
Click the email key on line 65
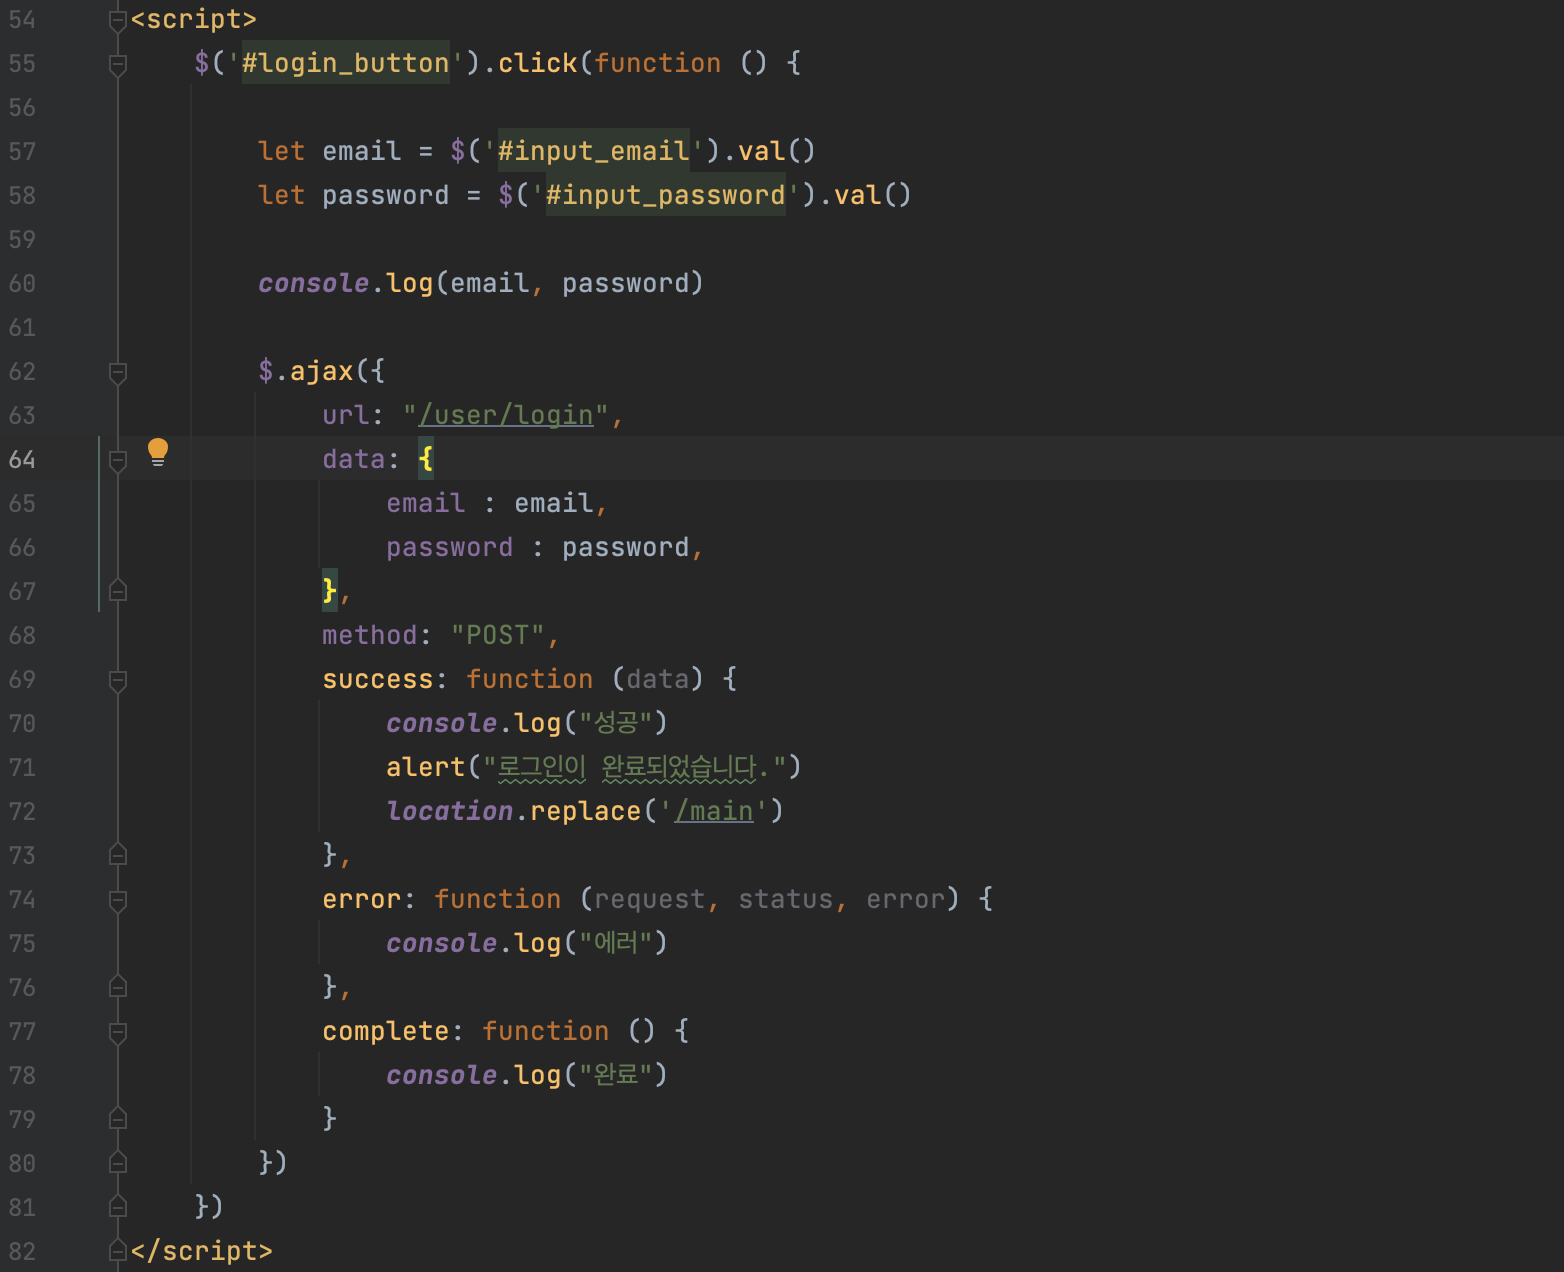[426, 503]
